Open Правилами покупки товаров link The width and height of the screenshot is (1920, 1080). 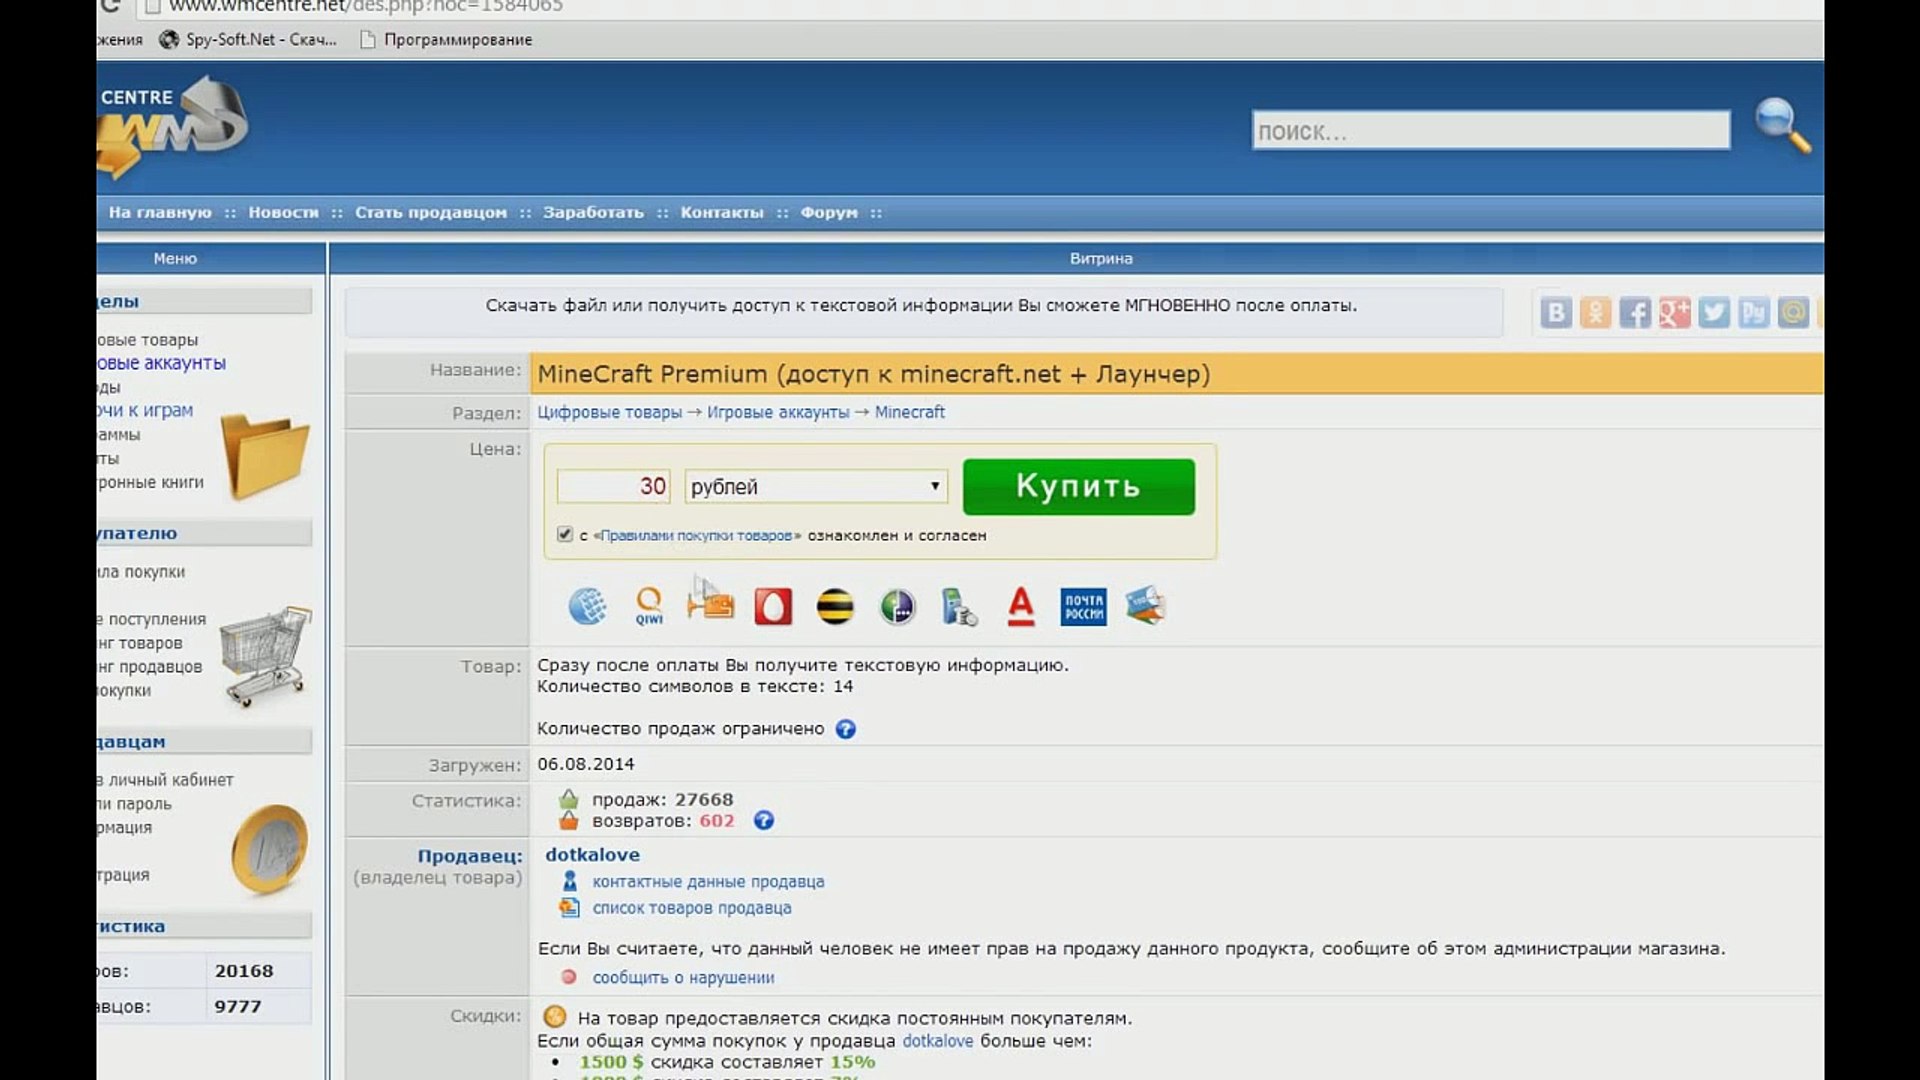(x=697, y=535)
